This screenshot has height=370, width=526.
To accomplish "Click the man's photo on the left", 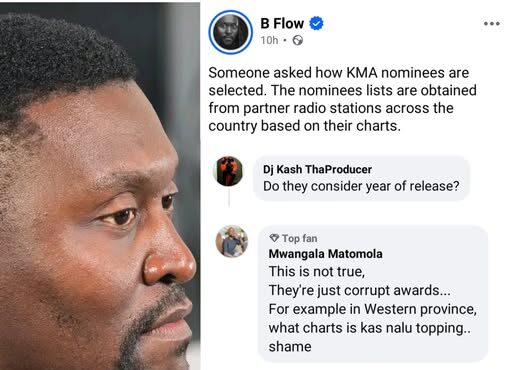I will point(100,186).
